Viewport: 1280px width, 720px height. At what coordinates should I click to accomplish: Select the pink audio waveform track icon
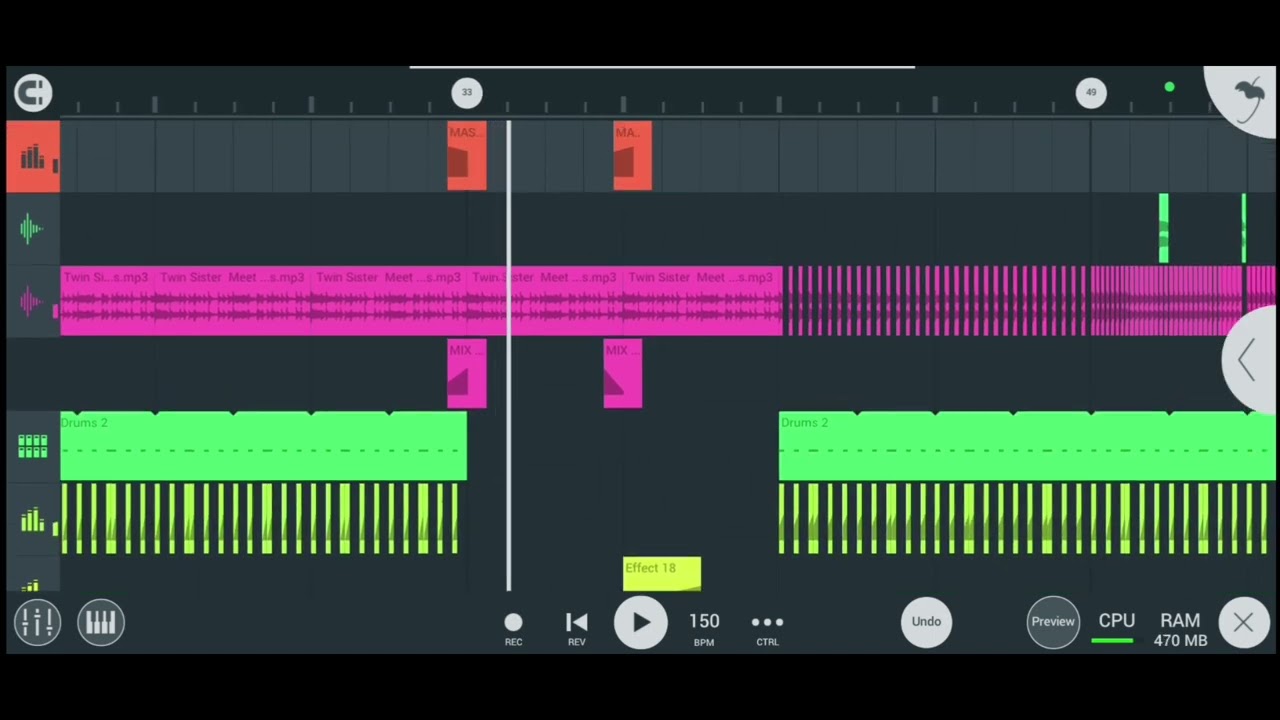click(x=32, y=301)
